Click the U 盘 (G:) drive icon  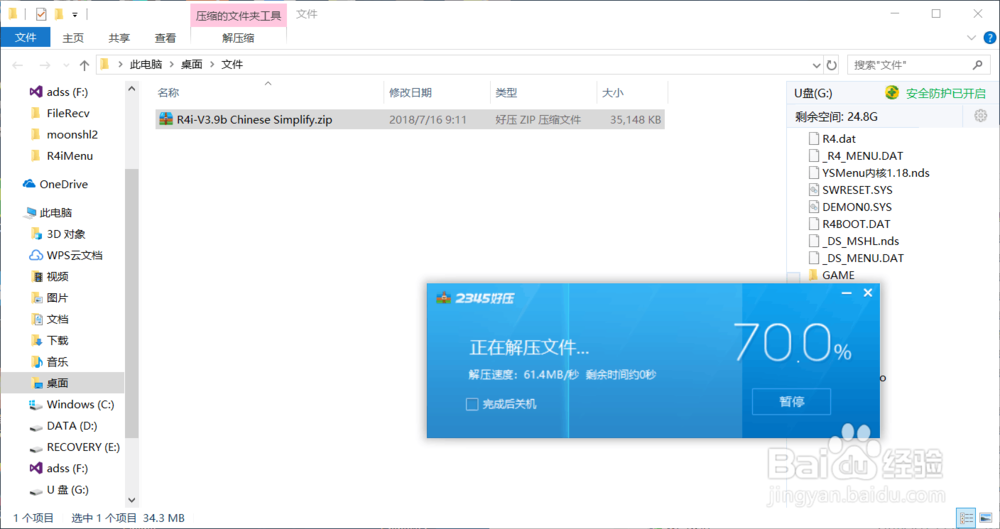coord(36,491)
